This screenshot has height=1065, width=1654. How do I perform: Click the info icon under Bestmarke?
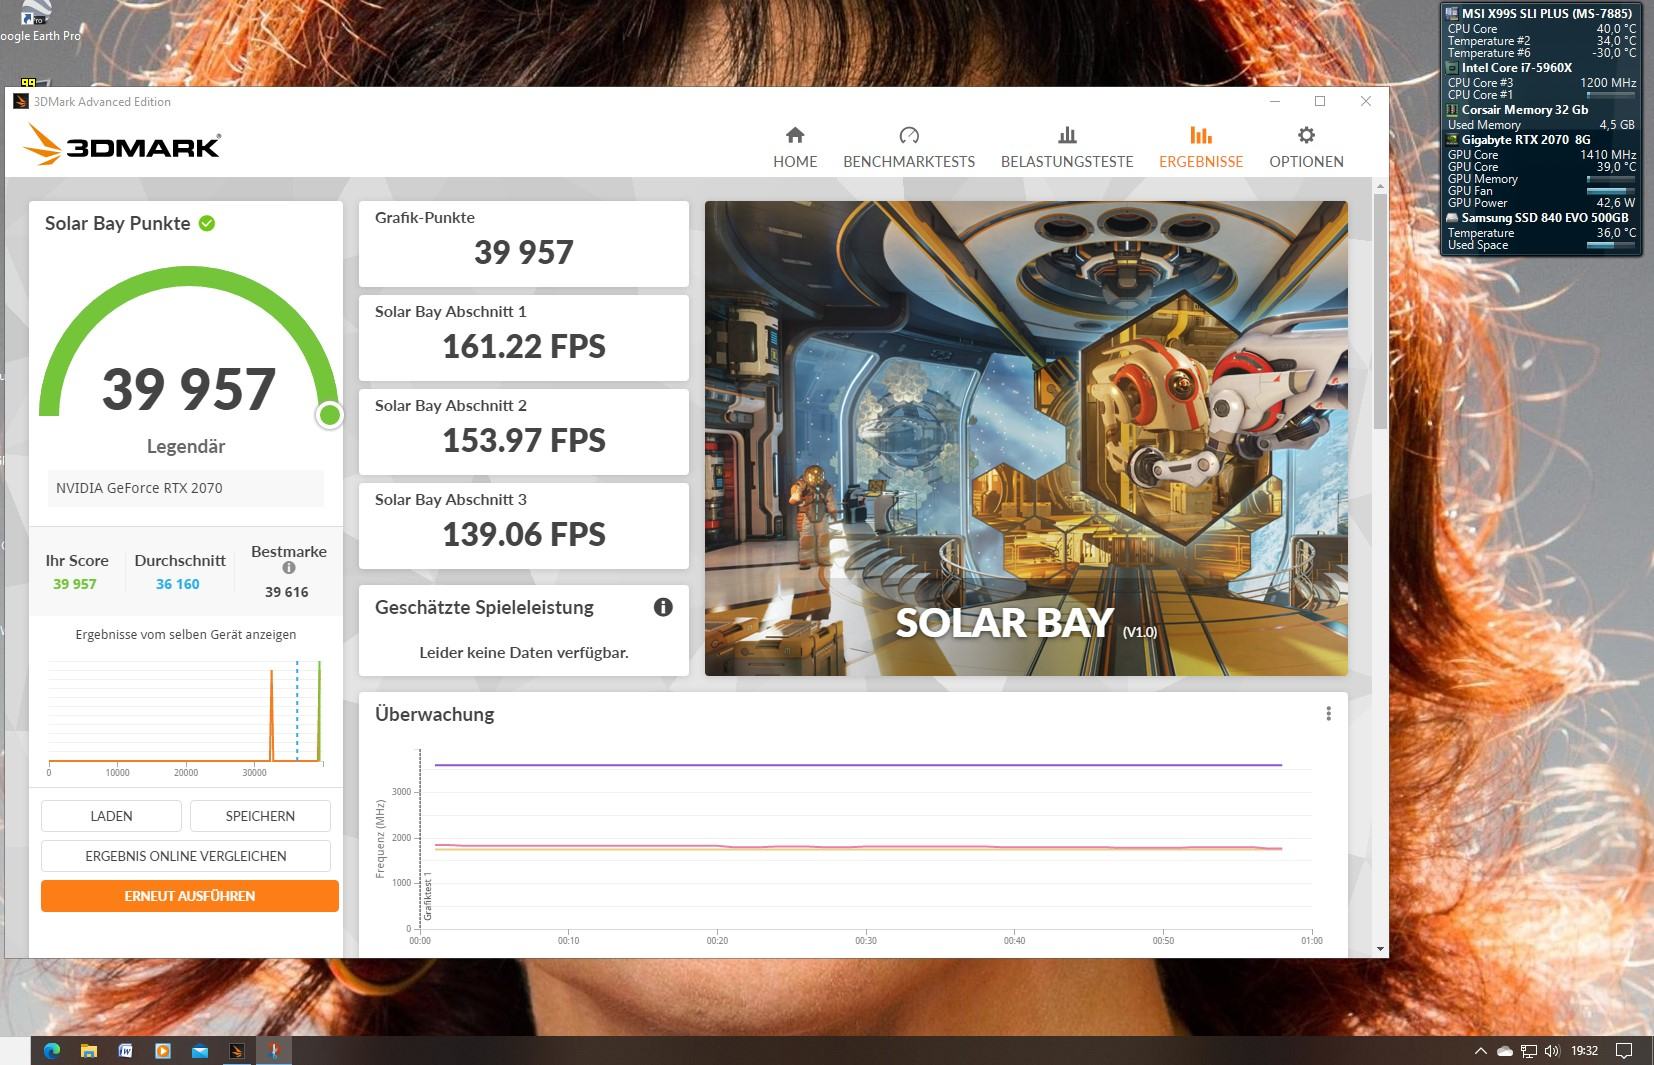(289, 568)
